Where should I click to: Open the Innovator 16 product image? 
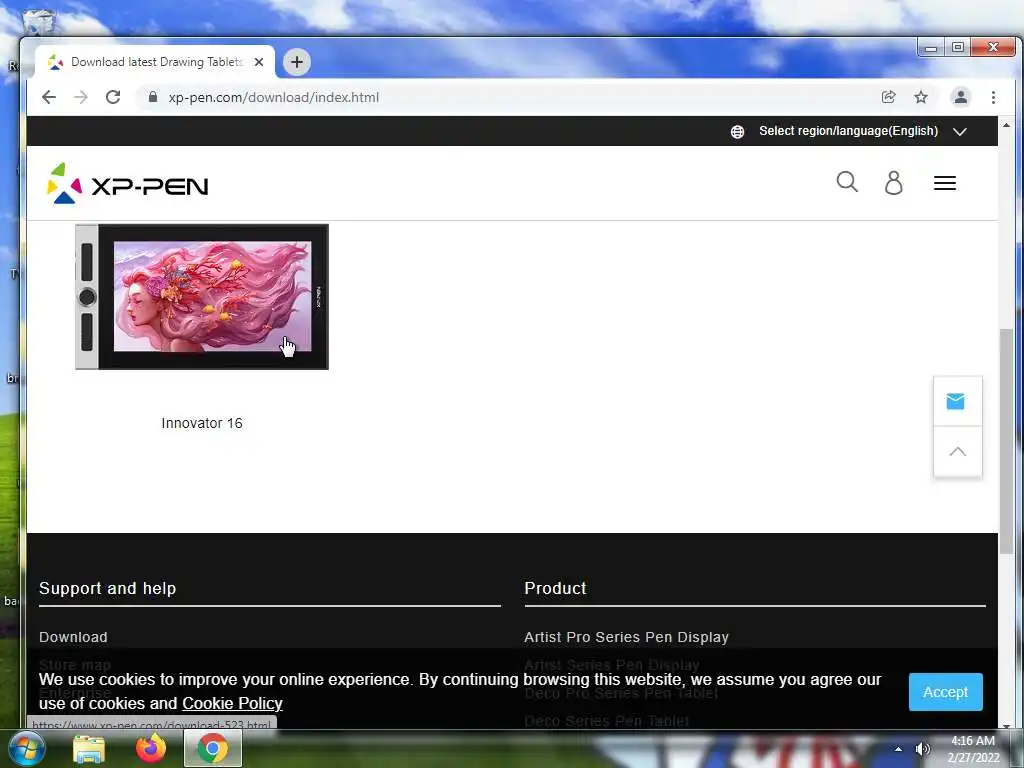(202, 297)
